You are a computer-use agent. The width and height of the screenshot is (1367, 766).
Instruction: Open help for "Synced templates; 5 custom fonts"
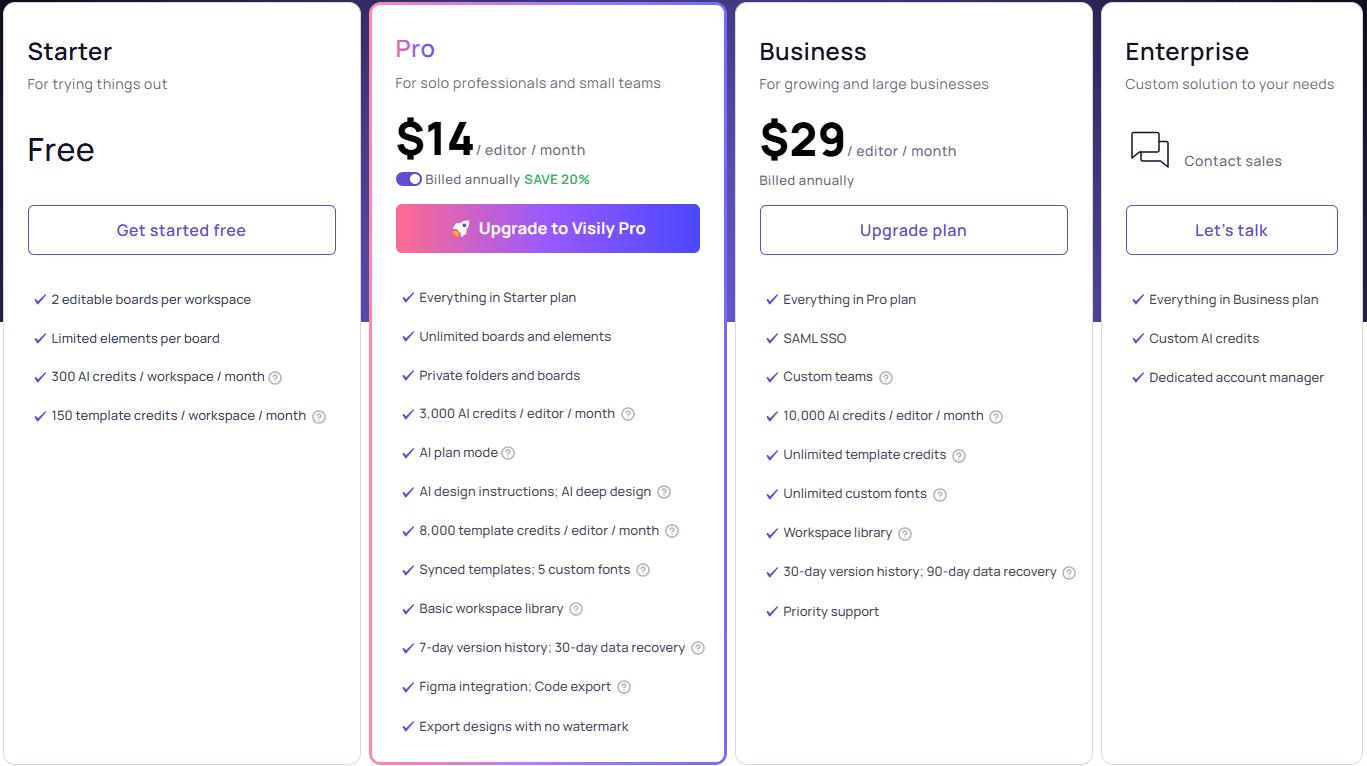(642, 569)
